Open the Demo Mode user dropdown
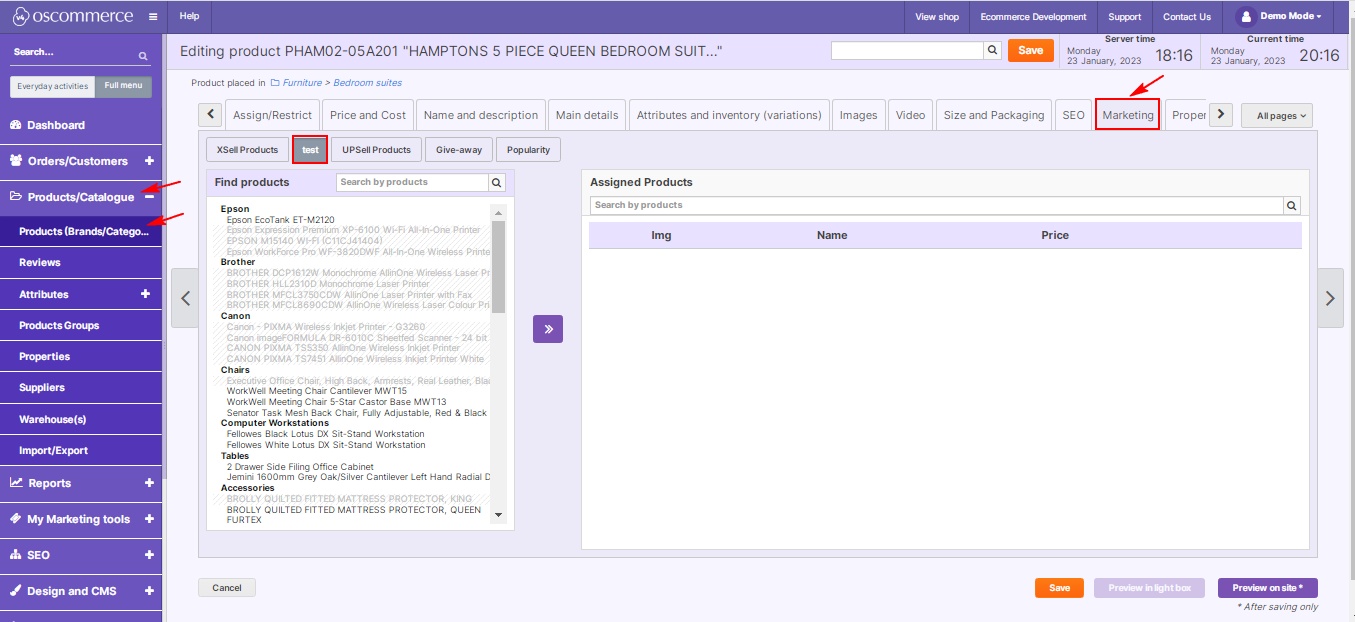1355x622 pixels. pos(1278,17)
